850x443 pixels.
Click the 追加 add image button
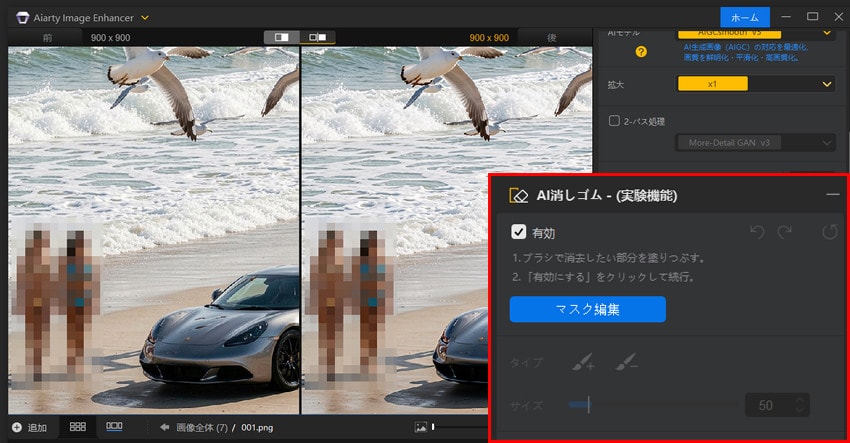30,428
